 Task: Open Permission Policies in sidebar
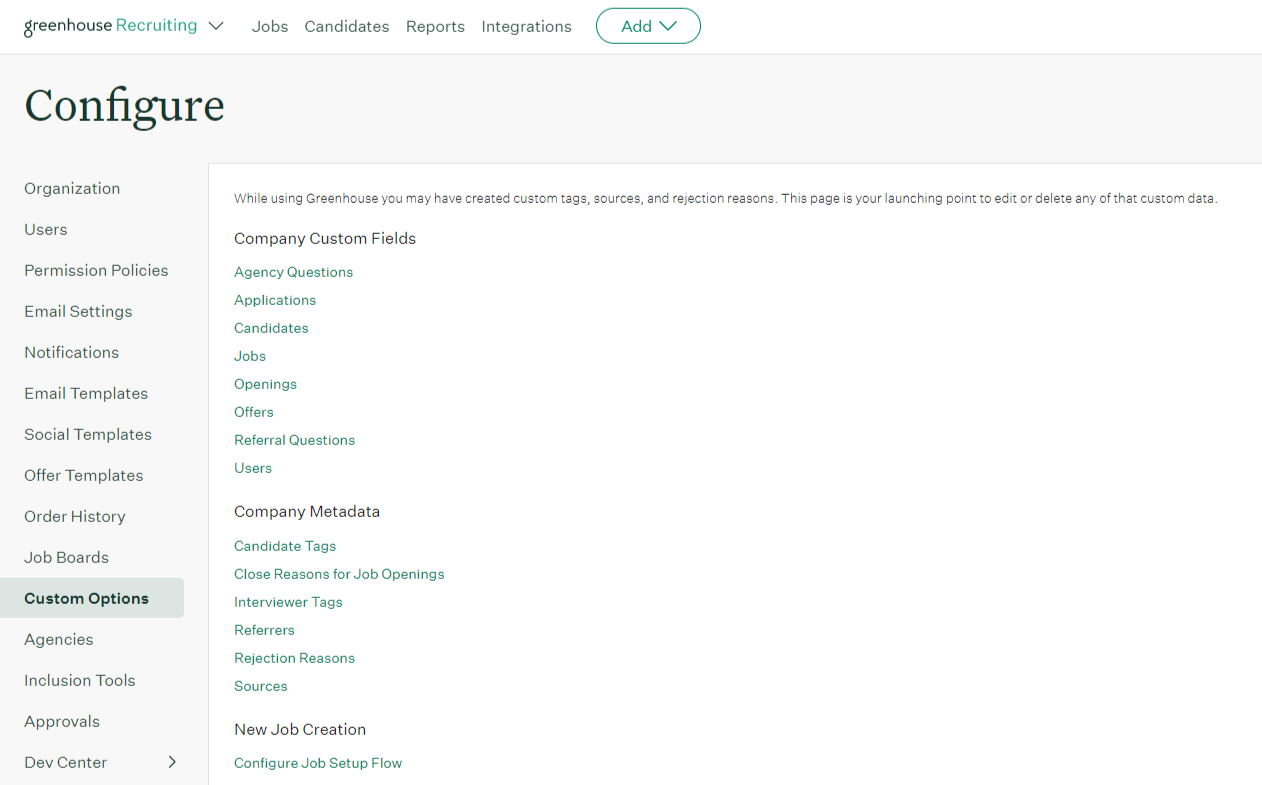tap(96, 270)
